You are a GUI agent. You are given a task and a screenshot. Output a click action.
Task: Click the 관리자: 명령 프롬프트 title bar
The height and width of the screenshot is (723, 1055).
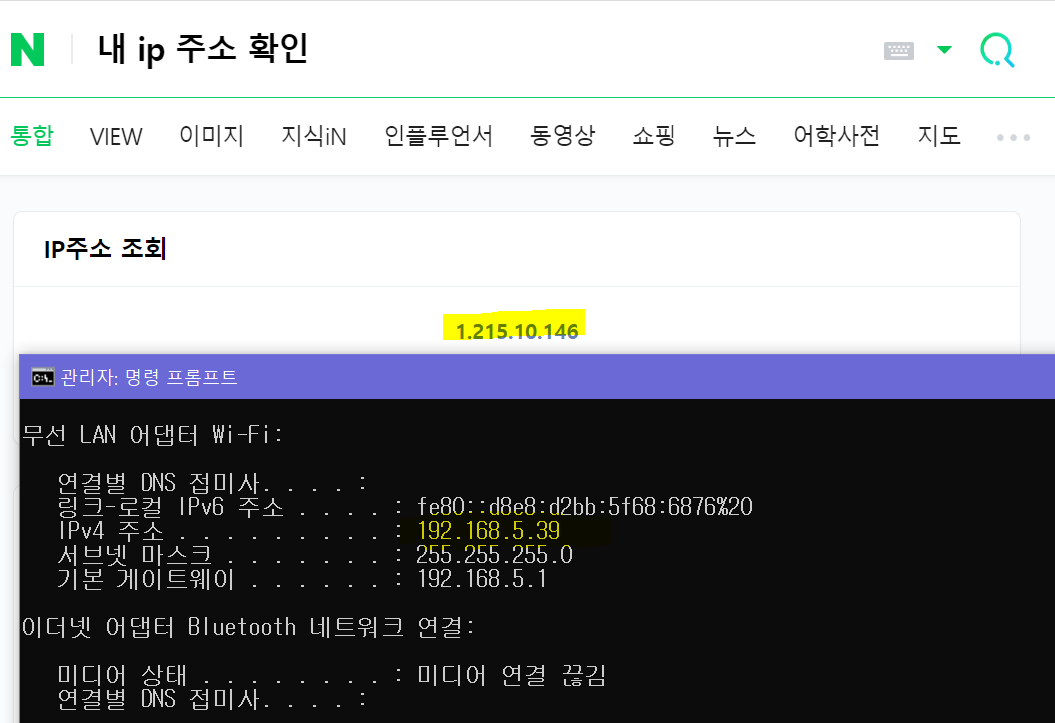tap(537, 377)
